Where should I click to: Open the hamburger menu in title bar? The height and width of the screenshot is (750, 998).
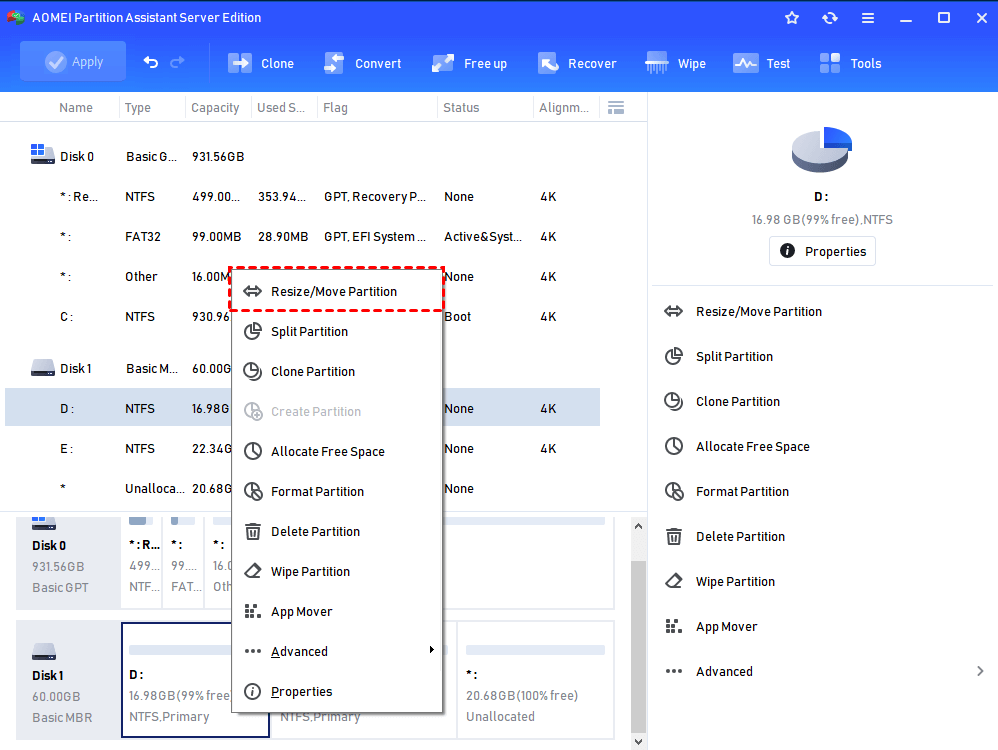pos(868,18)
